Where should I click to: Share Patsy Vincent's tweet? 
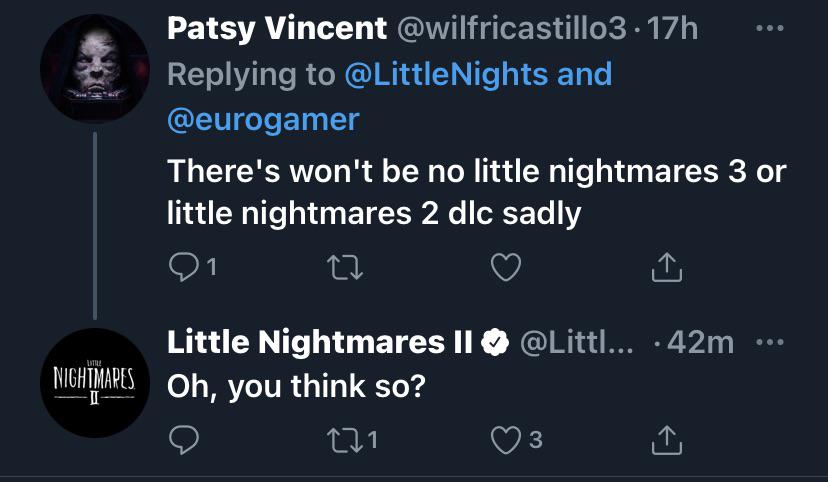click(x=667, y=267)
